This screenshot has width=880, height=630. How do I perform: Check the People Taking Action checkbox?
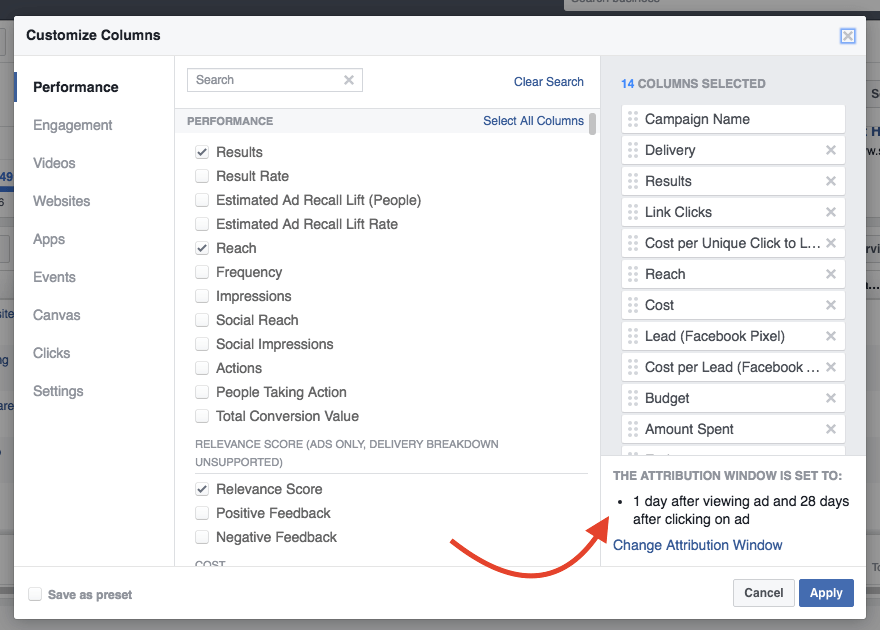coord(202,392)
